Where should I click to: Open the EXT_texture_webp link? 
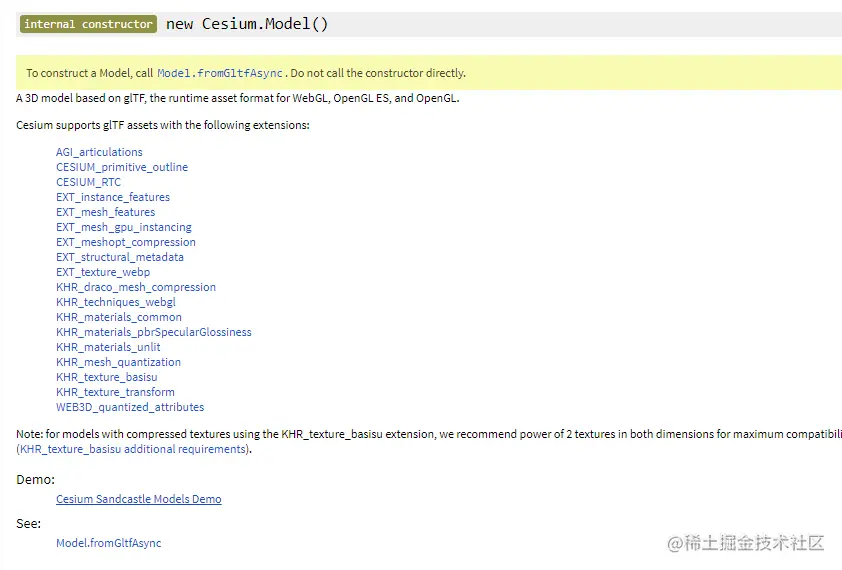point(103,272)
